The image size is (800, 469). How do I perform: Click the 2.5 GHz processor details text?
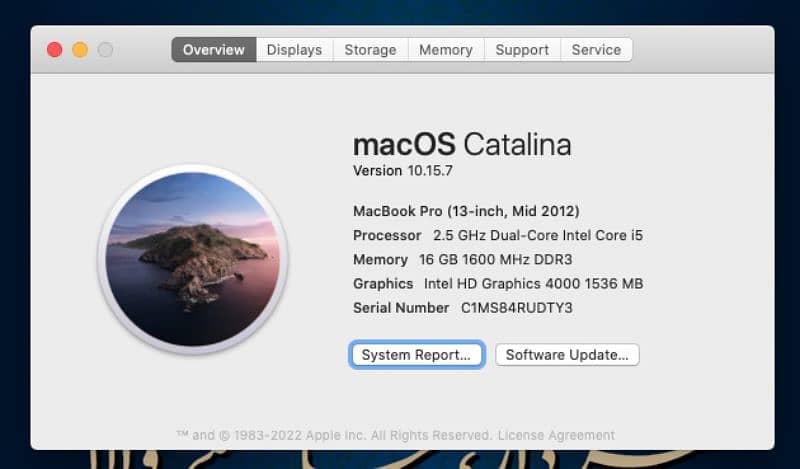click(537, 236)
